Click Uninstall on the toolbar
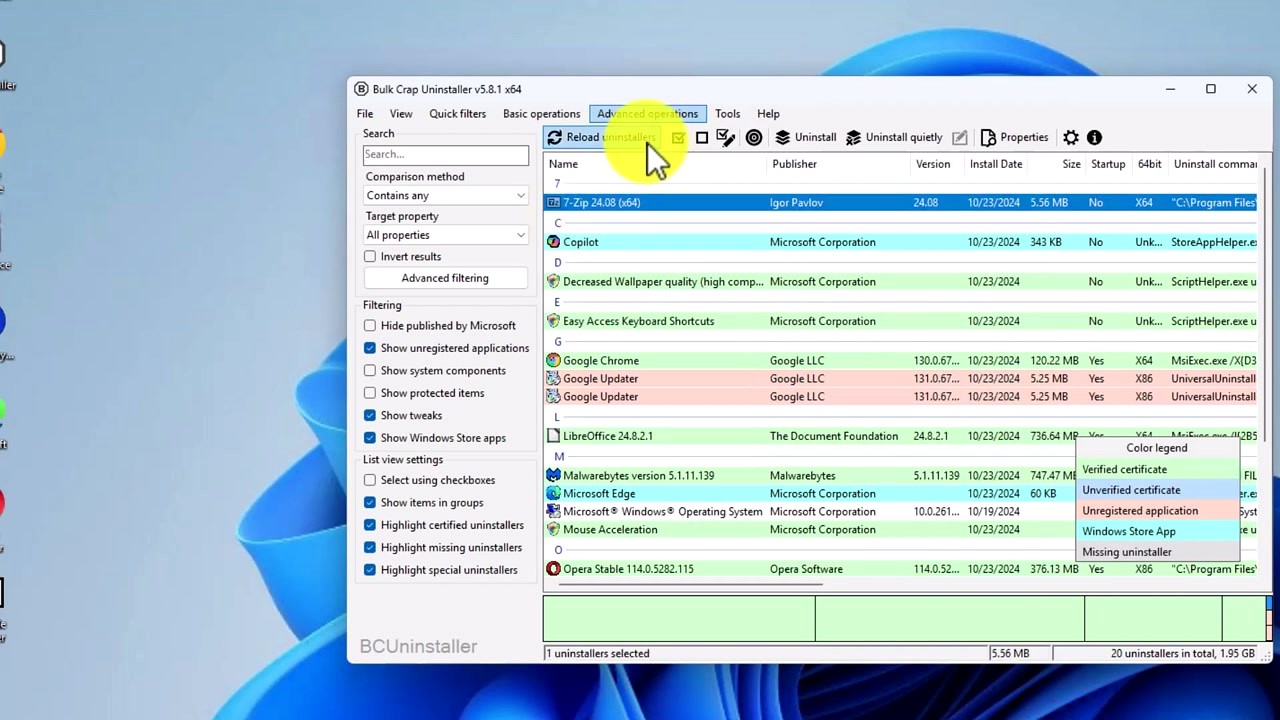 coord(806,137)
